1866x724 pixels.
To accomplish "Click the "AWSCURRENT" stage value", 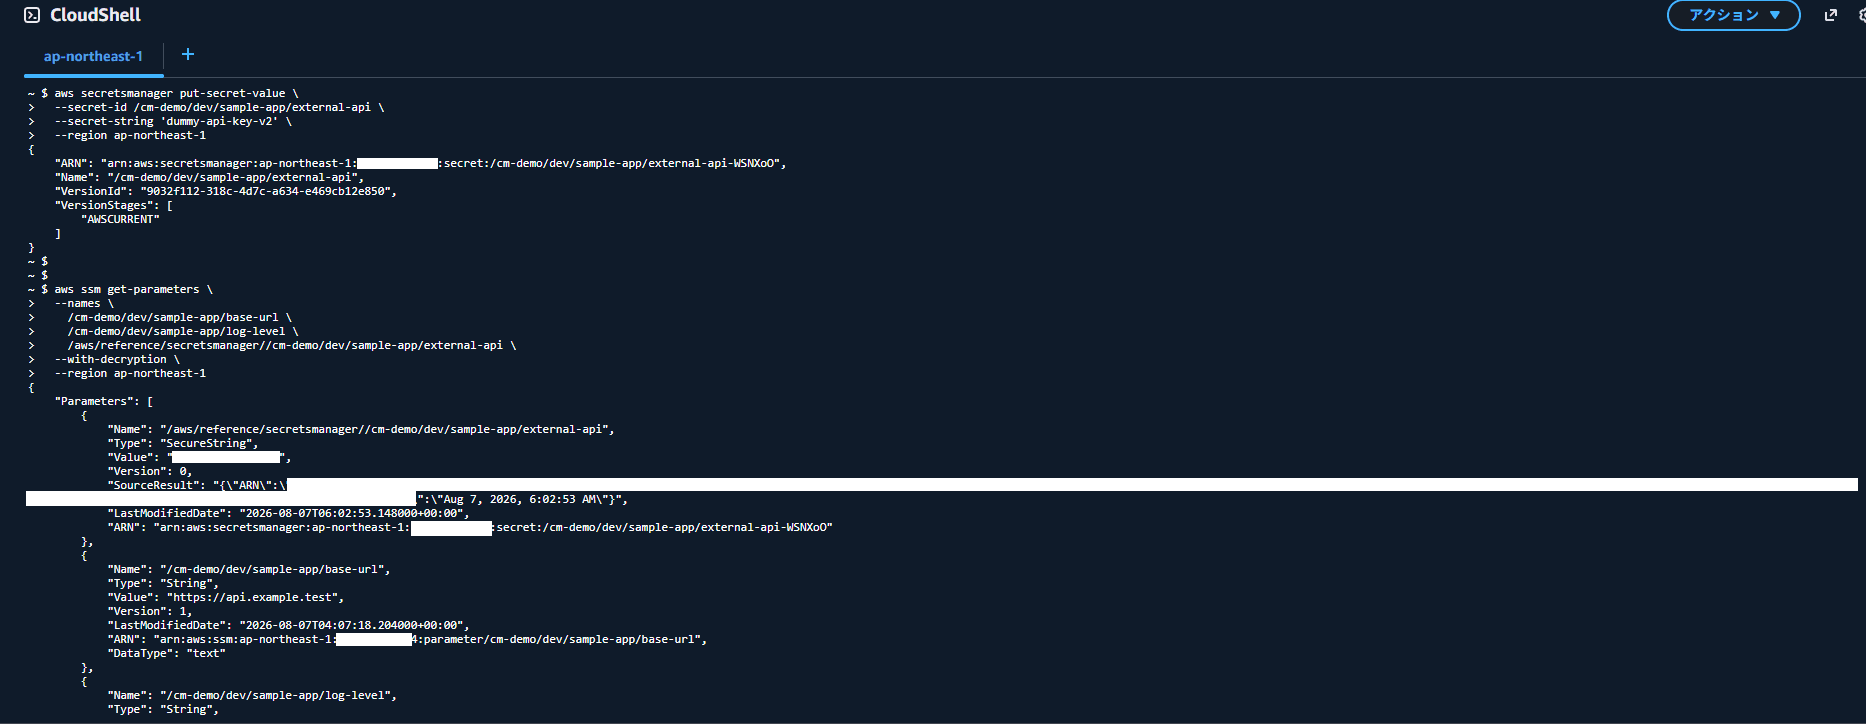I will coord(120,219).
